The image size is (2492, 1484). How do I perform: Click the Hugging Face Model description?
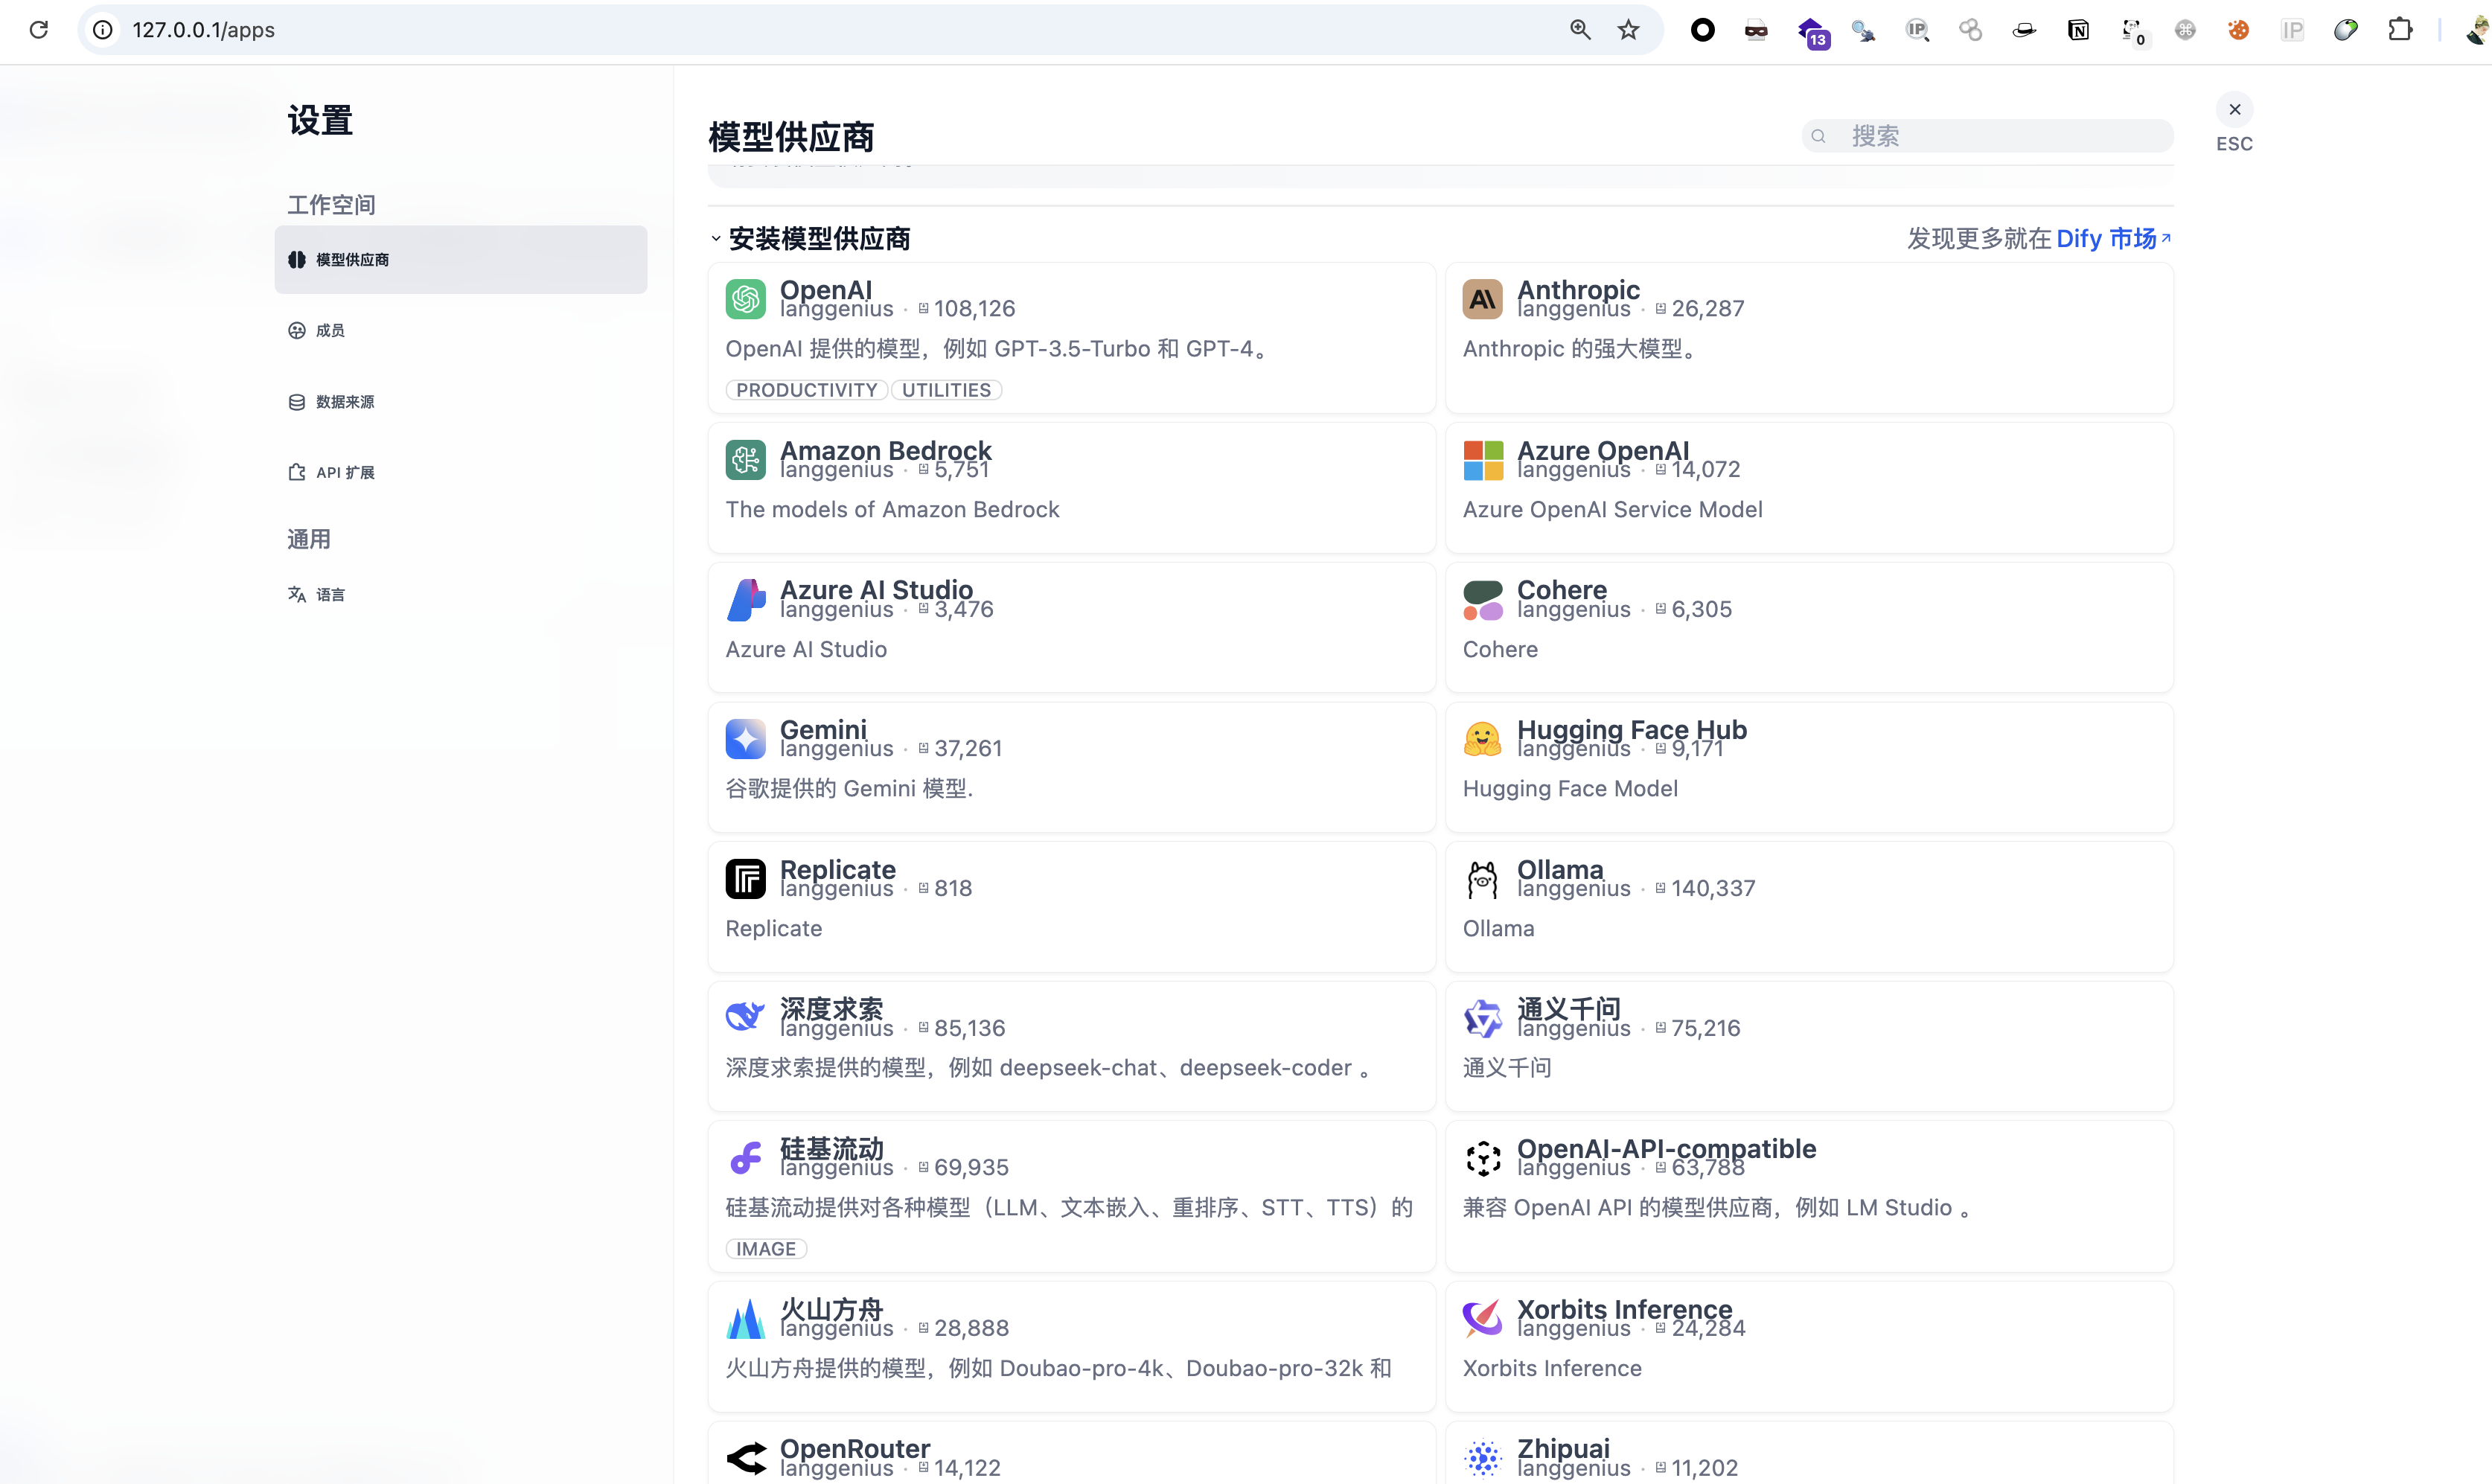[x=1570, y=788]
